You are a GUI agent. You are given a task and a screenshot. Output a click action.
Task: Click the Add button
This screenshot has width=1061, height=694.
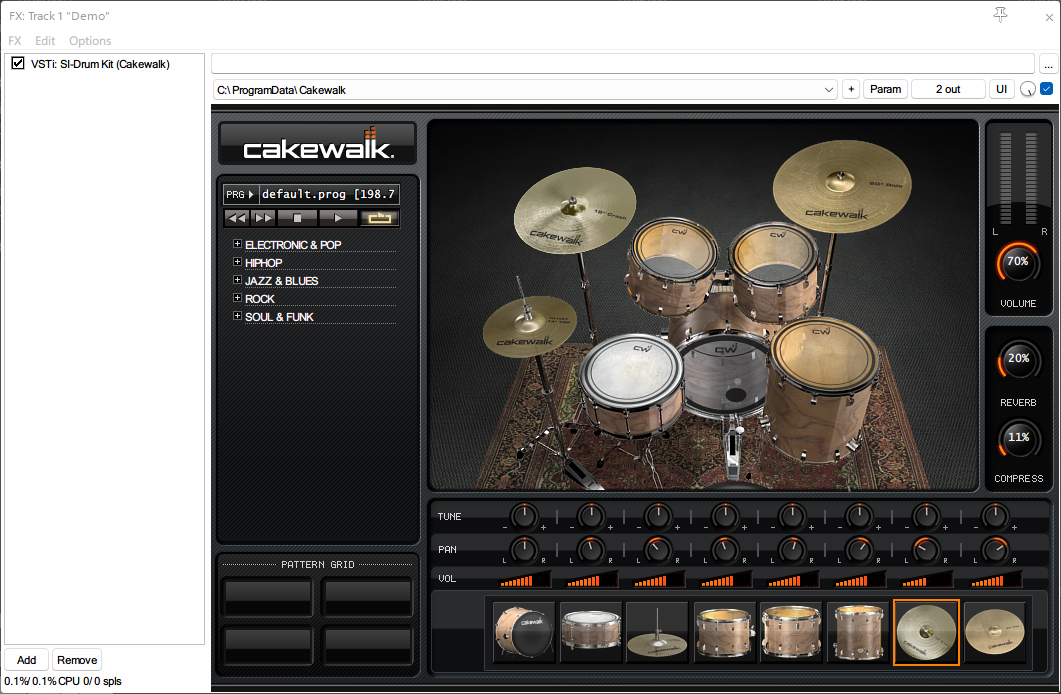click(x=26, y=660)
